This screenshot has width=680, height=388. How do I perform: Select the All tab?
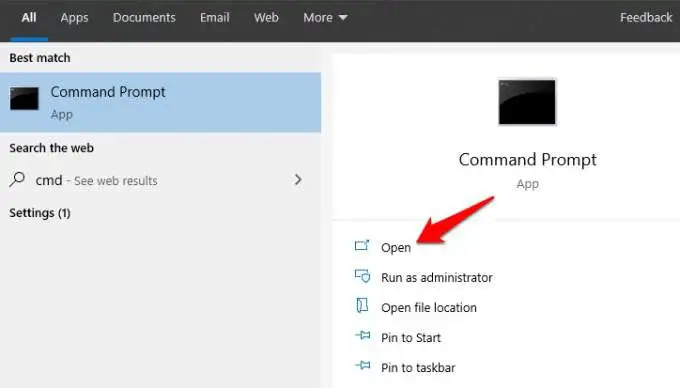(x=29, y=18)
